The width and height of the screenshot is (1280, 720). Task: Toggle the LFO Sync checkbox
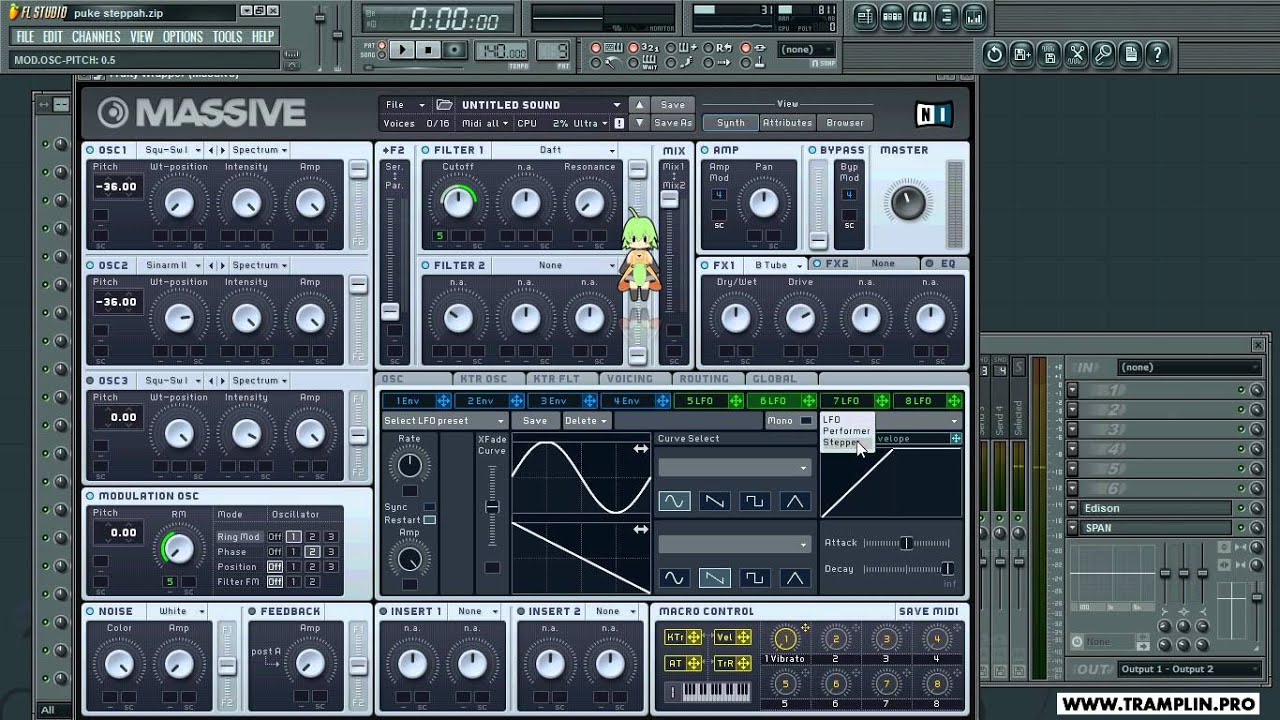[429, 507]
